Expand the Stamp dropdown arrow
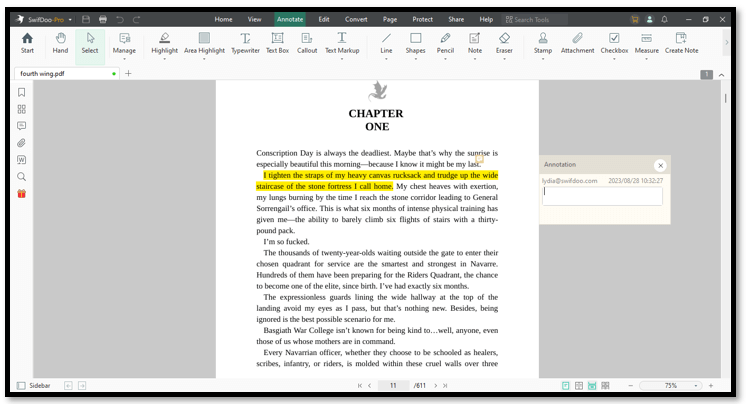This screenshot has height=404, width=746. 543,59
